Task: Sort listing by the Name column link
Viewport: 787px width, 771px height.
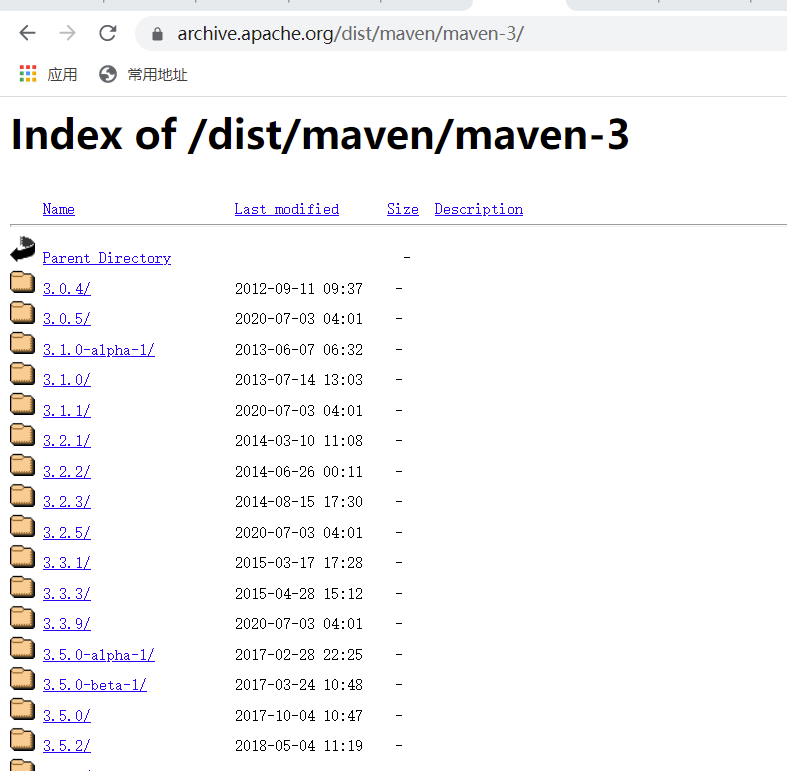Action: pyautogui.click(x=59, y=209)
